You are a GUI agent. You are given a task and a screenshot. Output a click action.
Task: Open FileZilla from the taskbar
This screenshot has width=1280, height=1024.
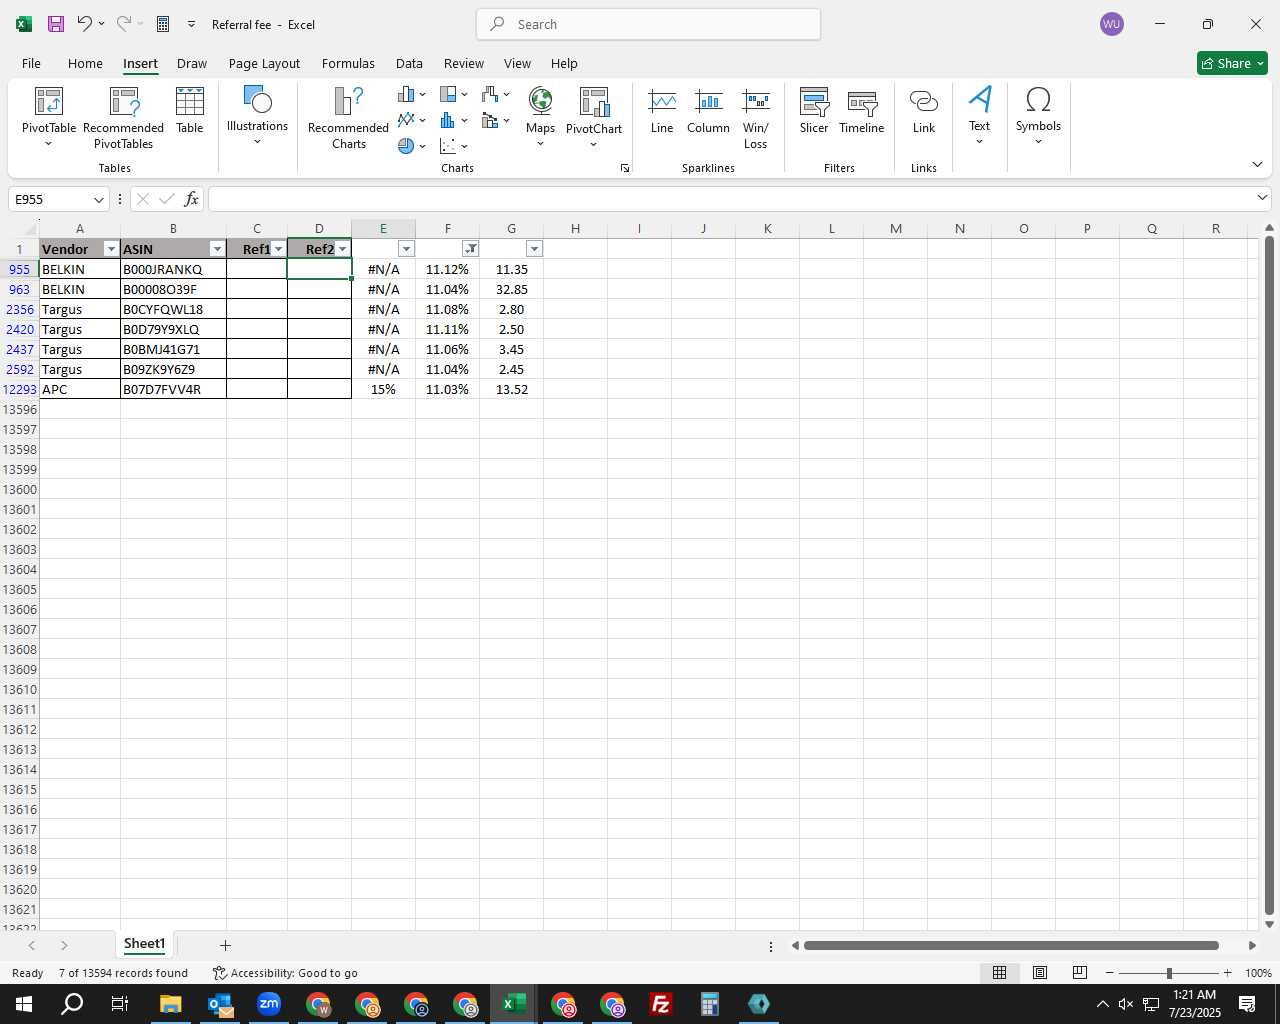661,1004
